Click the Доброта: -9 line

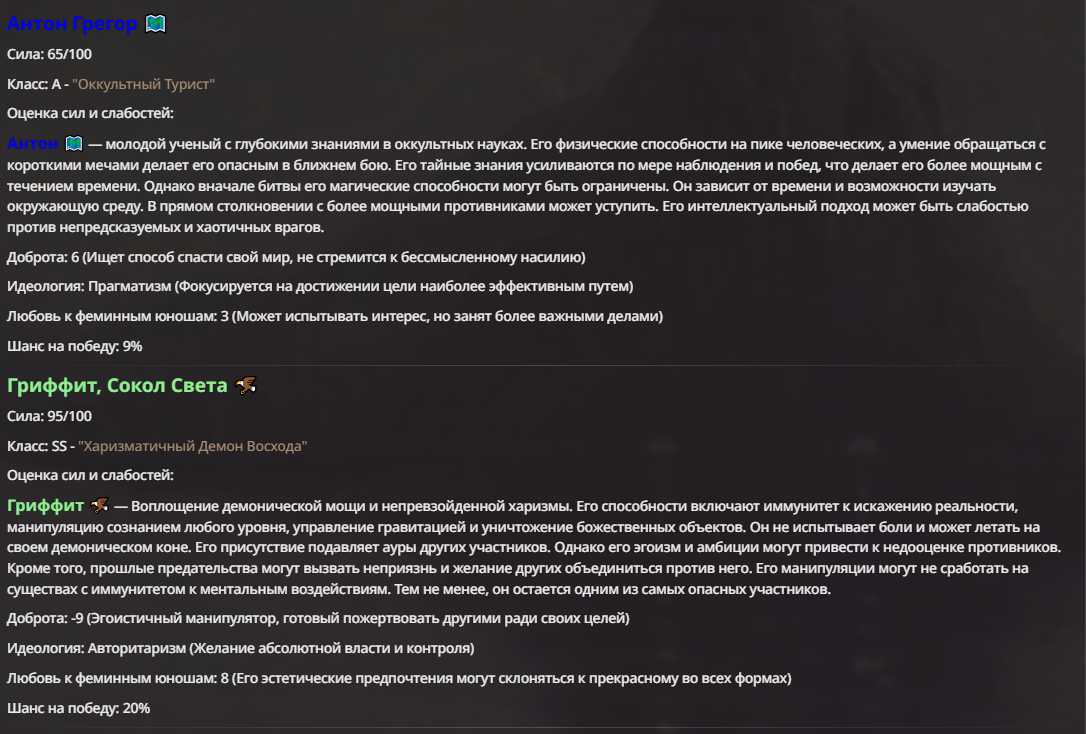pos(318,618)
